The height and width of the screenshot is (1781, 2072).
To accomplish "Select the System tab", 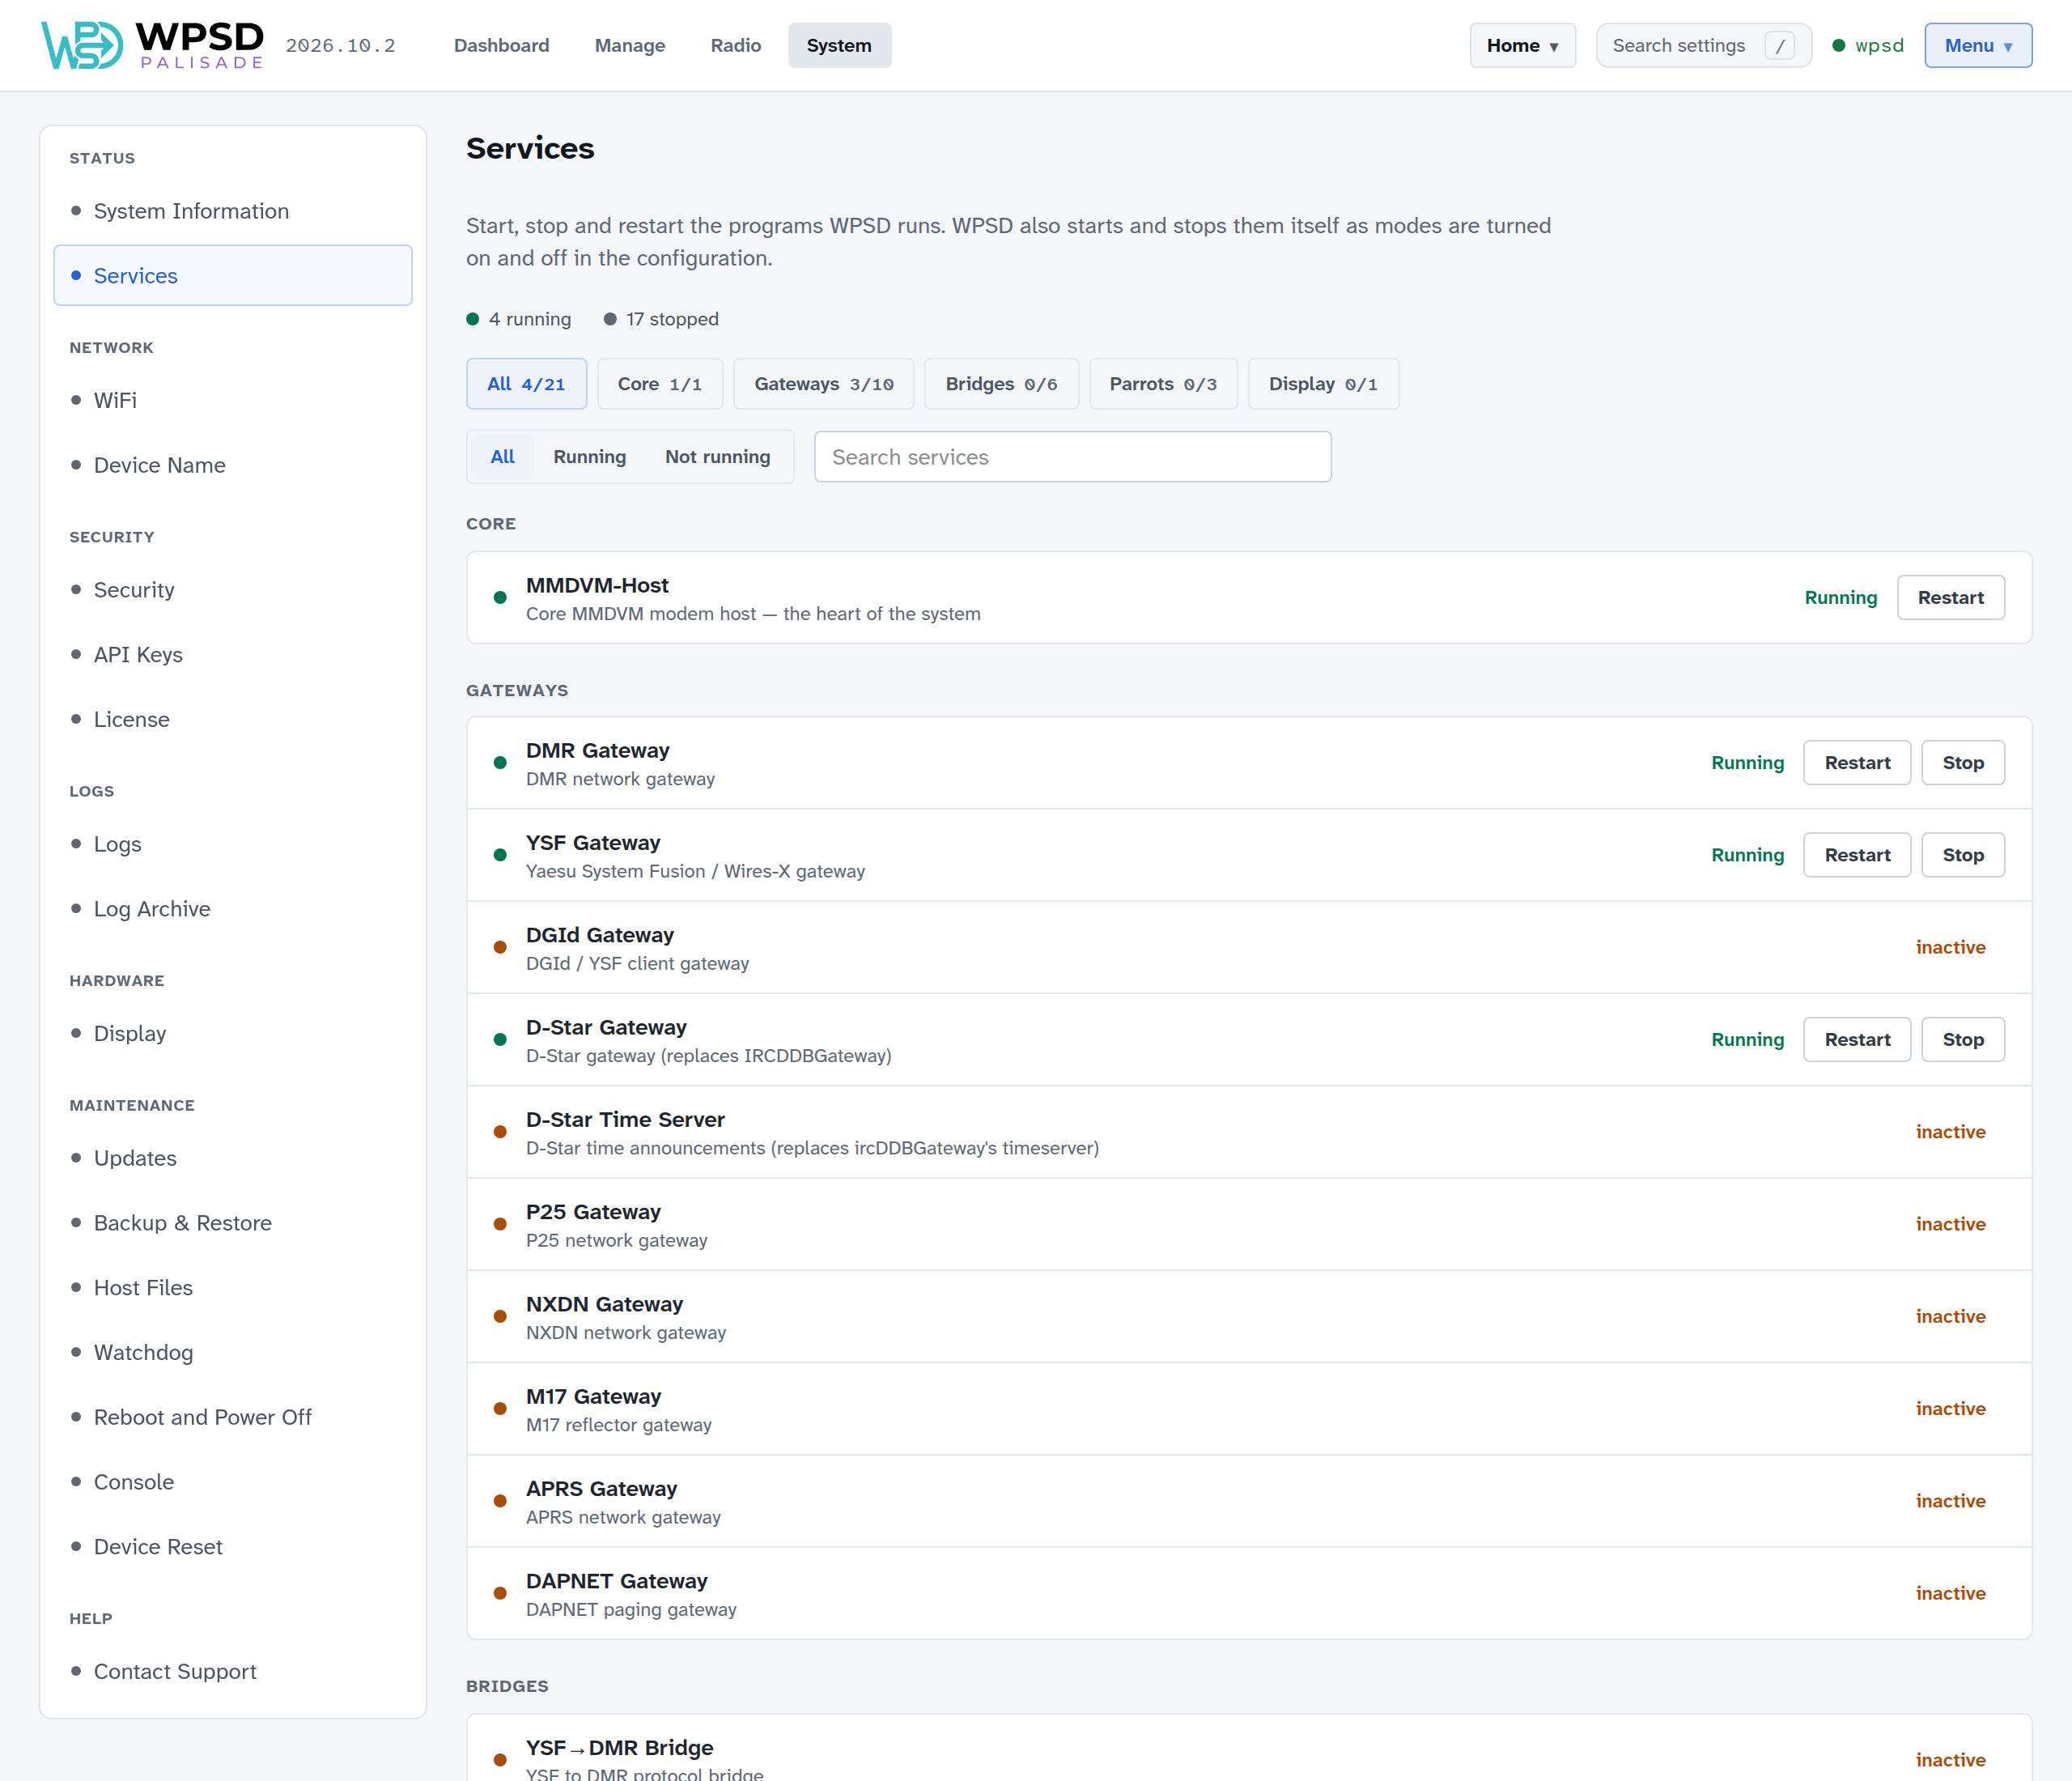I will (839, 45).
